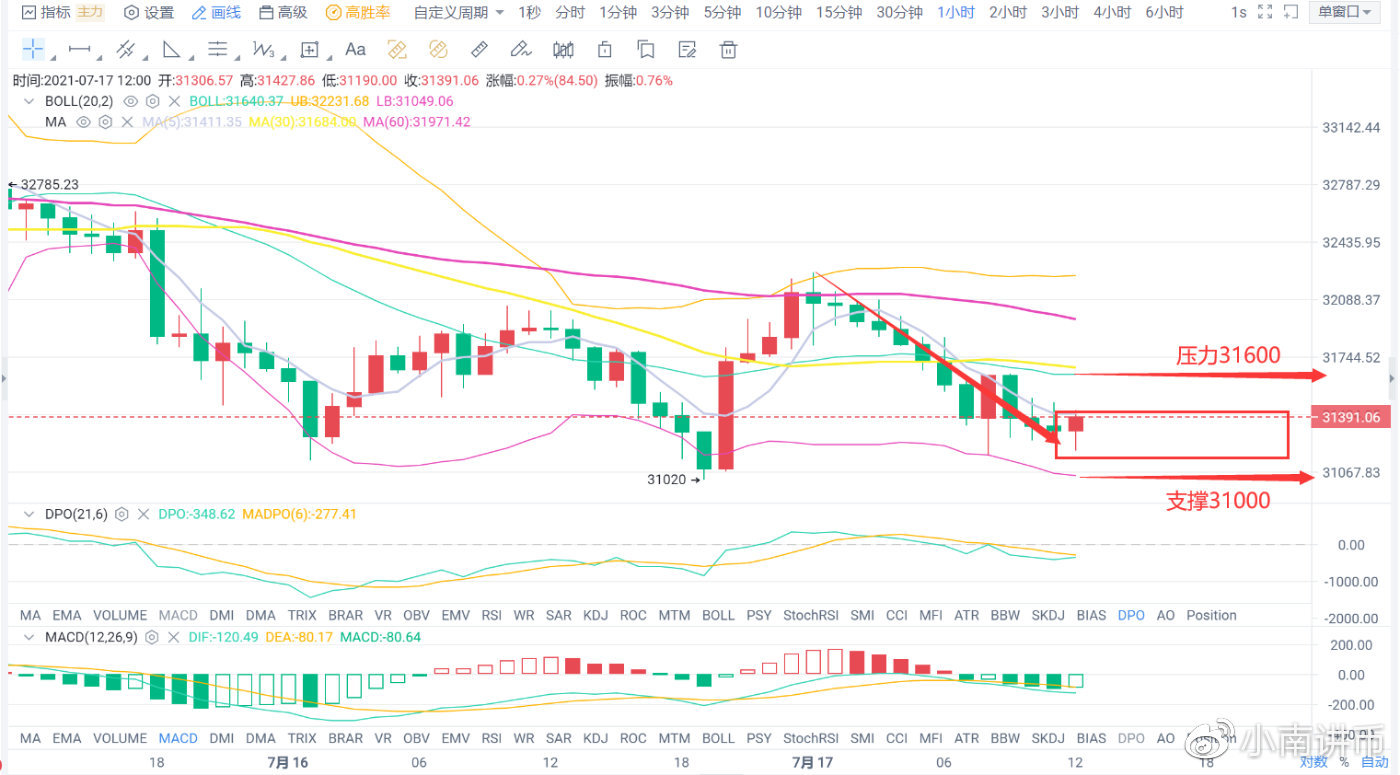This screenshot has height=775, width=1400.
Task: Open the 设置 settings button
Action: [148, 13]
